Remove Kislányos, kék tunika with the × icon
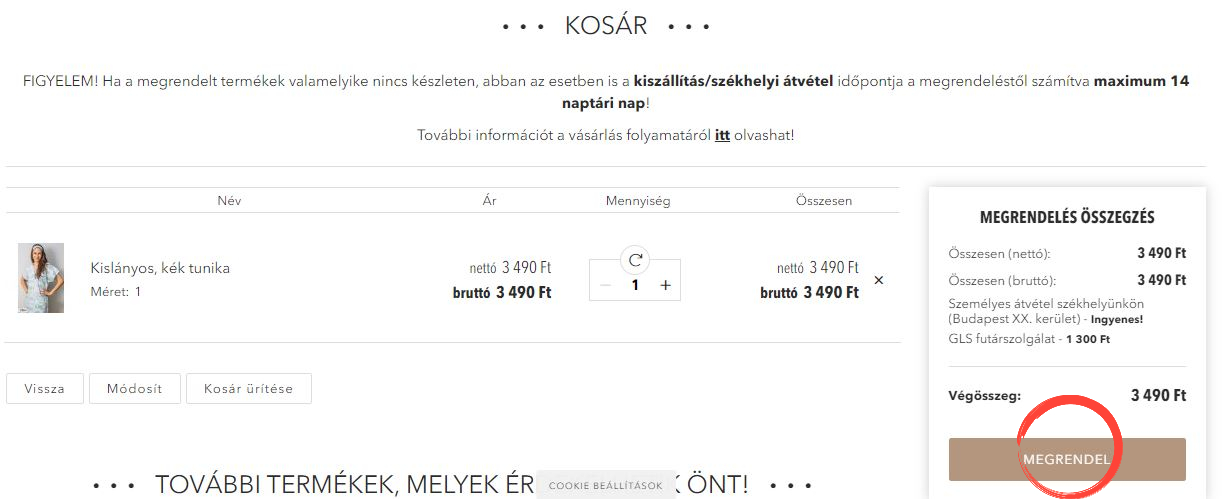The image size is (1223, 499). pyautogui.click(x=879, y=280)
